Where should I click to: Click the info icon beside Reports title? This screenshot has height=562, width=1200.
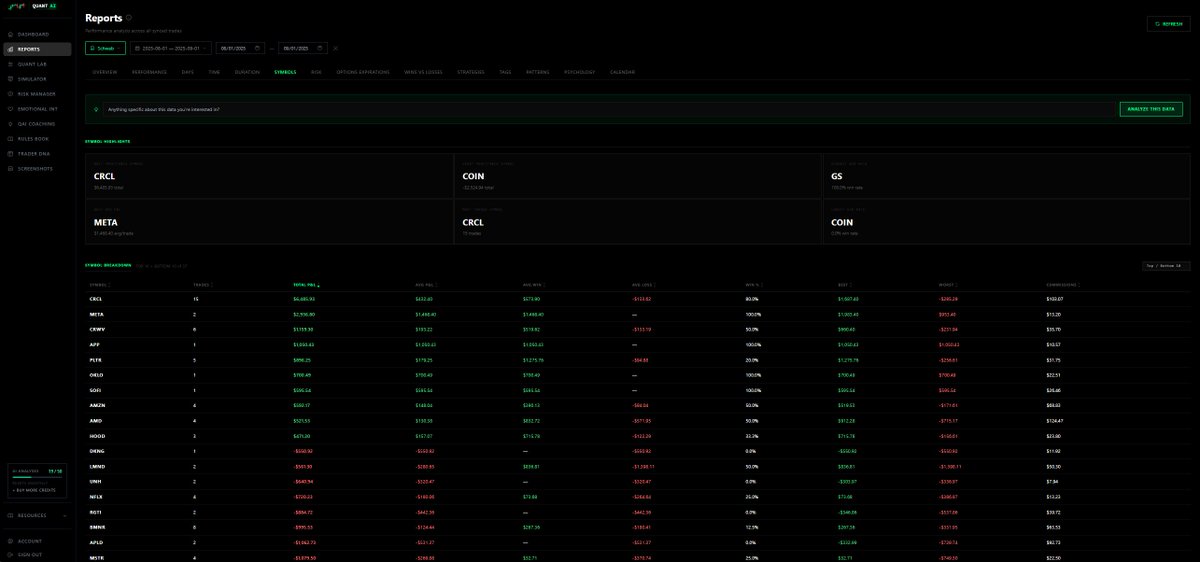click(129, 18)
